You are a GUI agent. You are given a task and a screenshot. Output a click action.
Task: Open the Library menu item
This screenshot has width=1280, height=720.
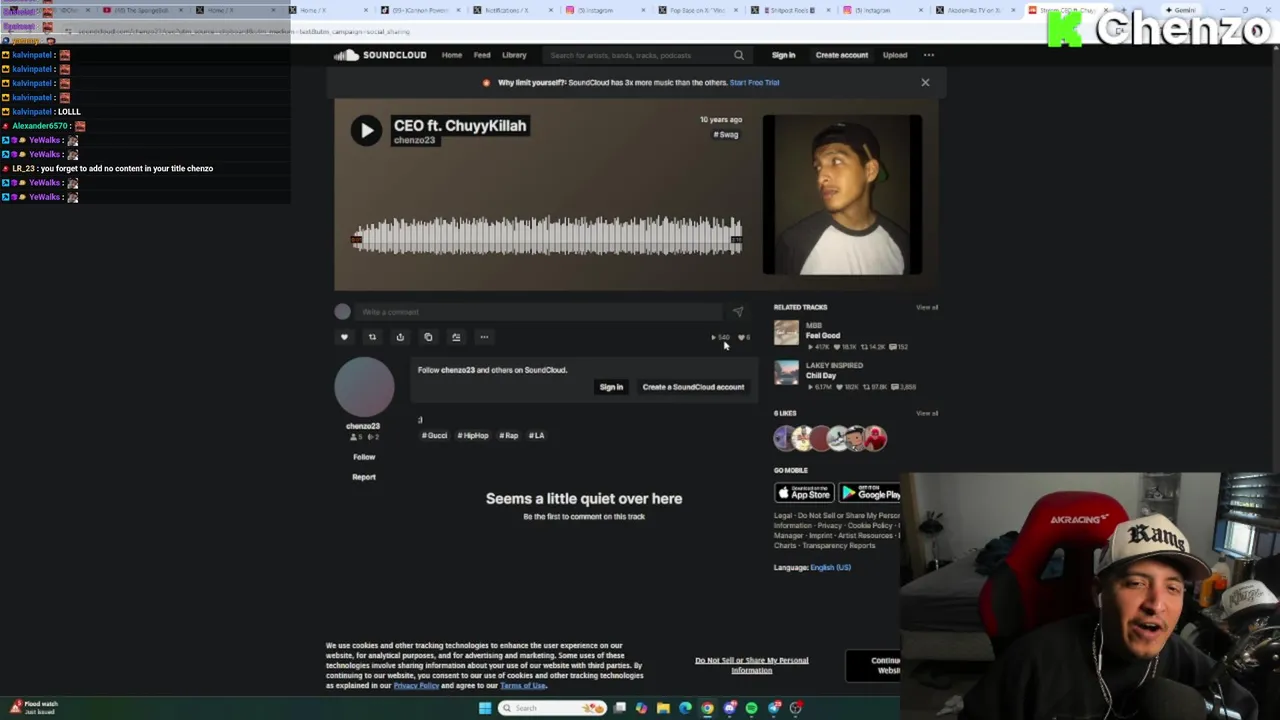[x=514, y=55]
